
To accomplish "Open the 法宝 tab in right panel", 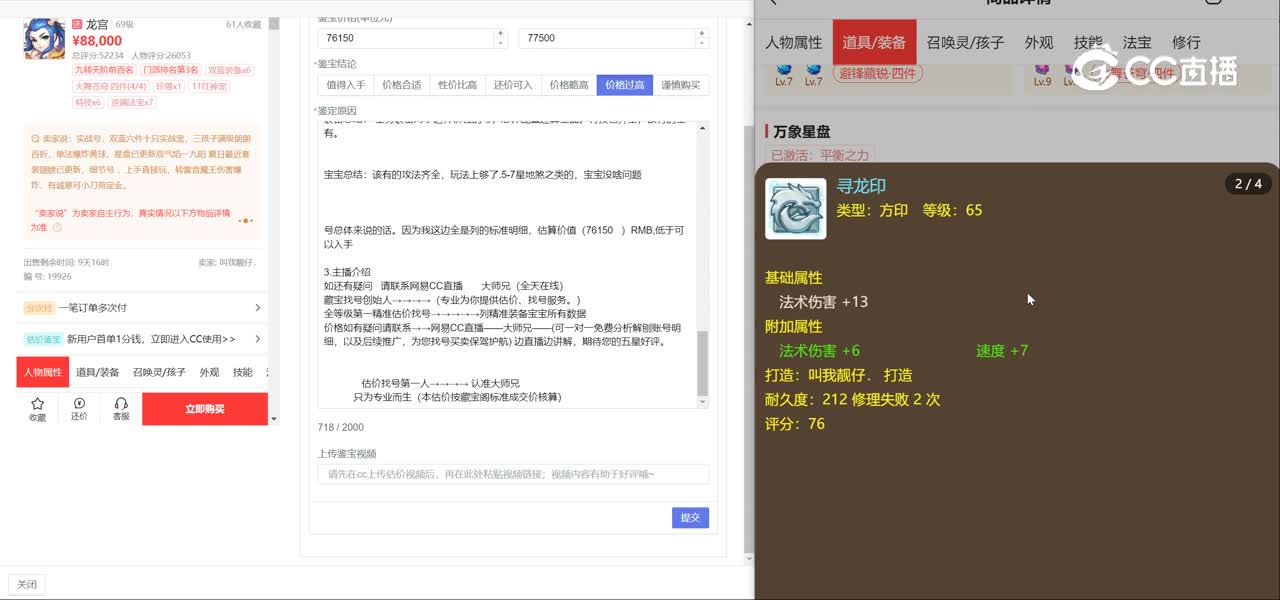I will click(1137, 42).
